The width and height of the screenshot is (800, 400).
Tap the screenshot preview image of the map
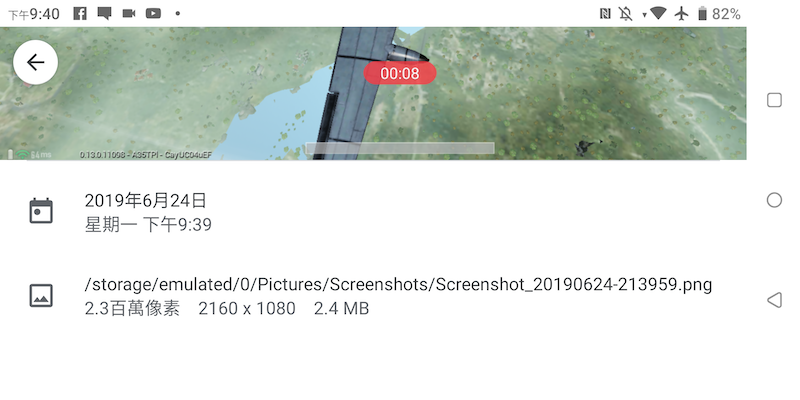pyautogui.click(x=373, y=93)
